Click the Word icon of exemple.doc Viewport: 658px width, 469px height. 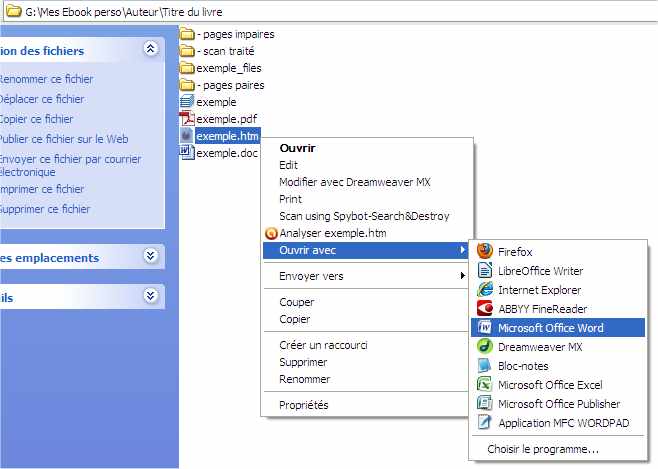point(187,152)
